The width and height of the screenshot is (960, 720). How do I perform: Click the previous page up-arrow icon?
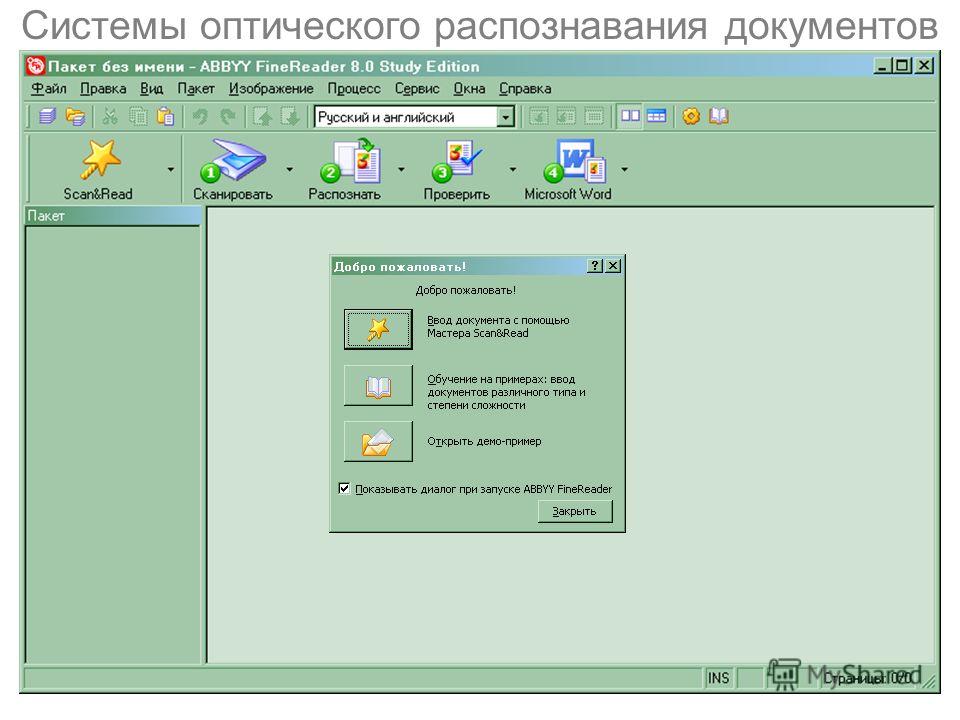(x=263, y=116)
